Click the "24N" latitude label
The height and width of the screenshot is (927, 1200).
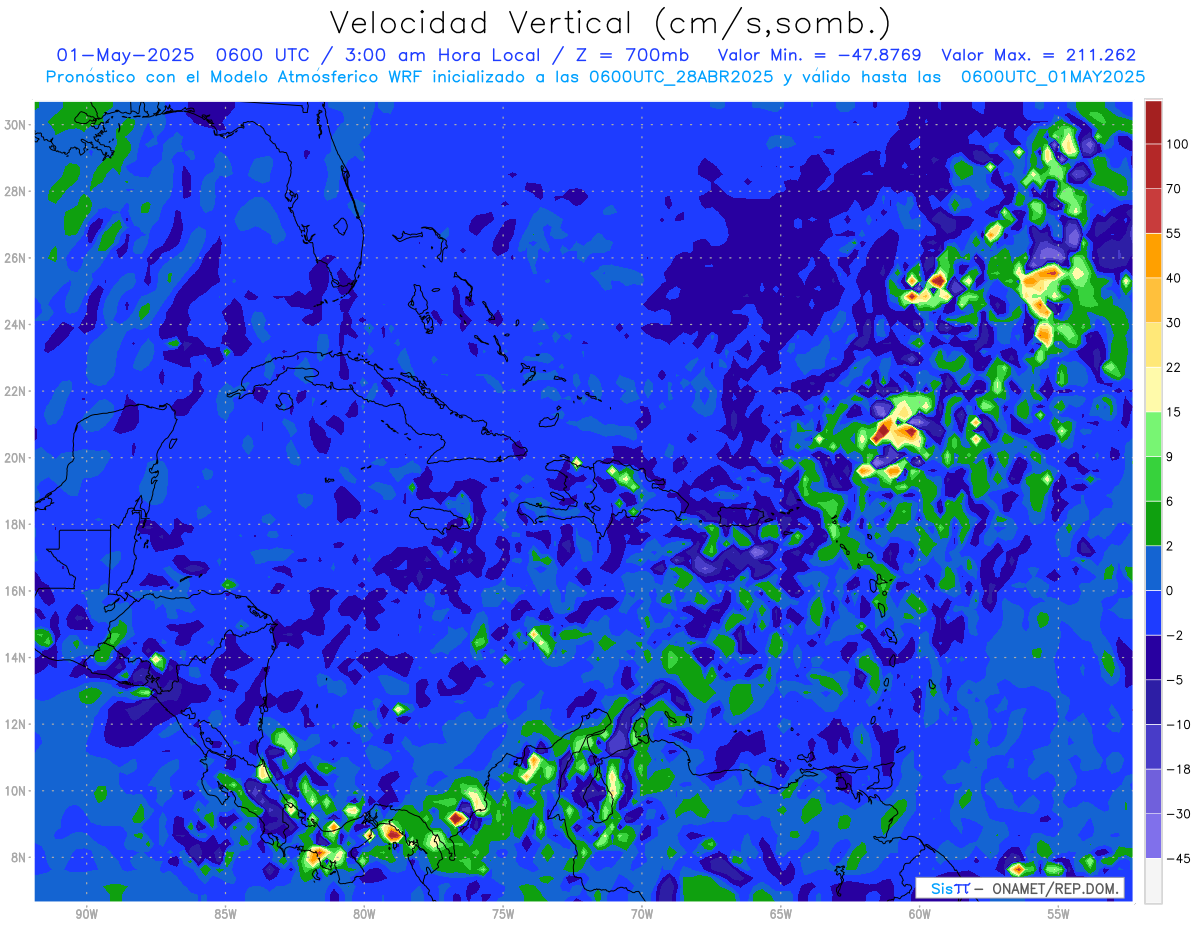pyautogui.click(x=17, y=324)
